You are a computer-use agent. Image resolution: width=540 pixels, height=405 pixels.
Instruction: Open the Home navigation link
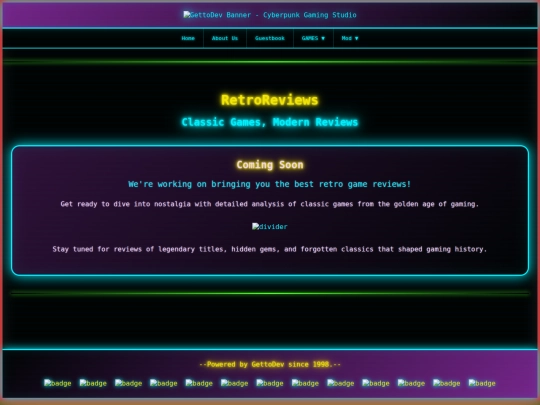point(188,38)
